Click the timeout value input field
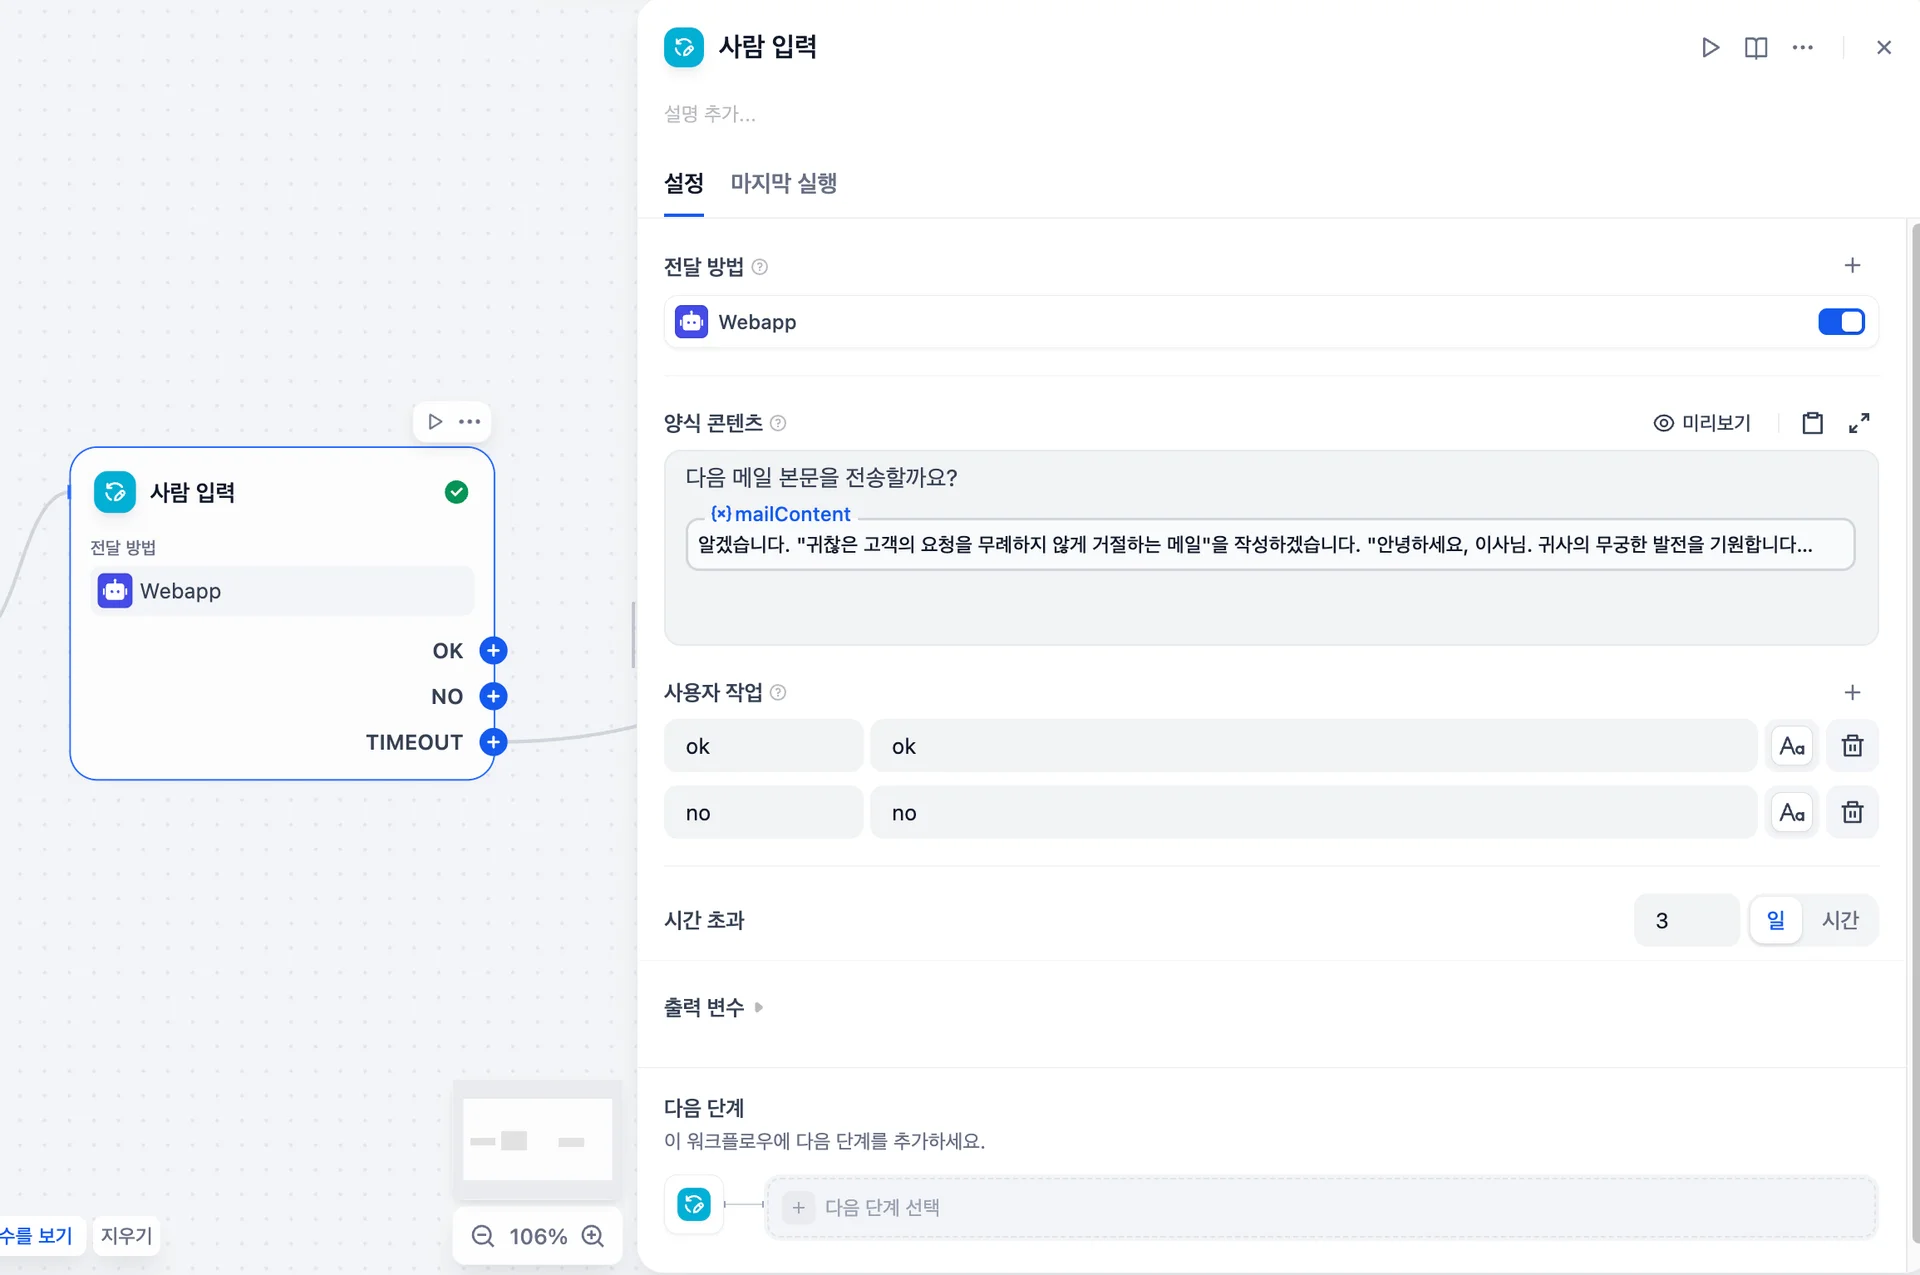Image resolution: width=1920 pixels, height=1275 pixels. [x=1686, y=920]
